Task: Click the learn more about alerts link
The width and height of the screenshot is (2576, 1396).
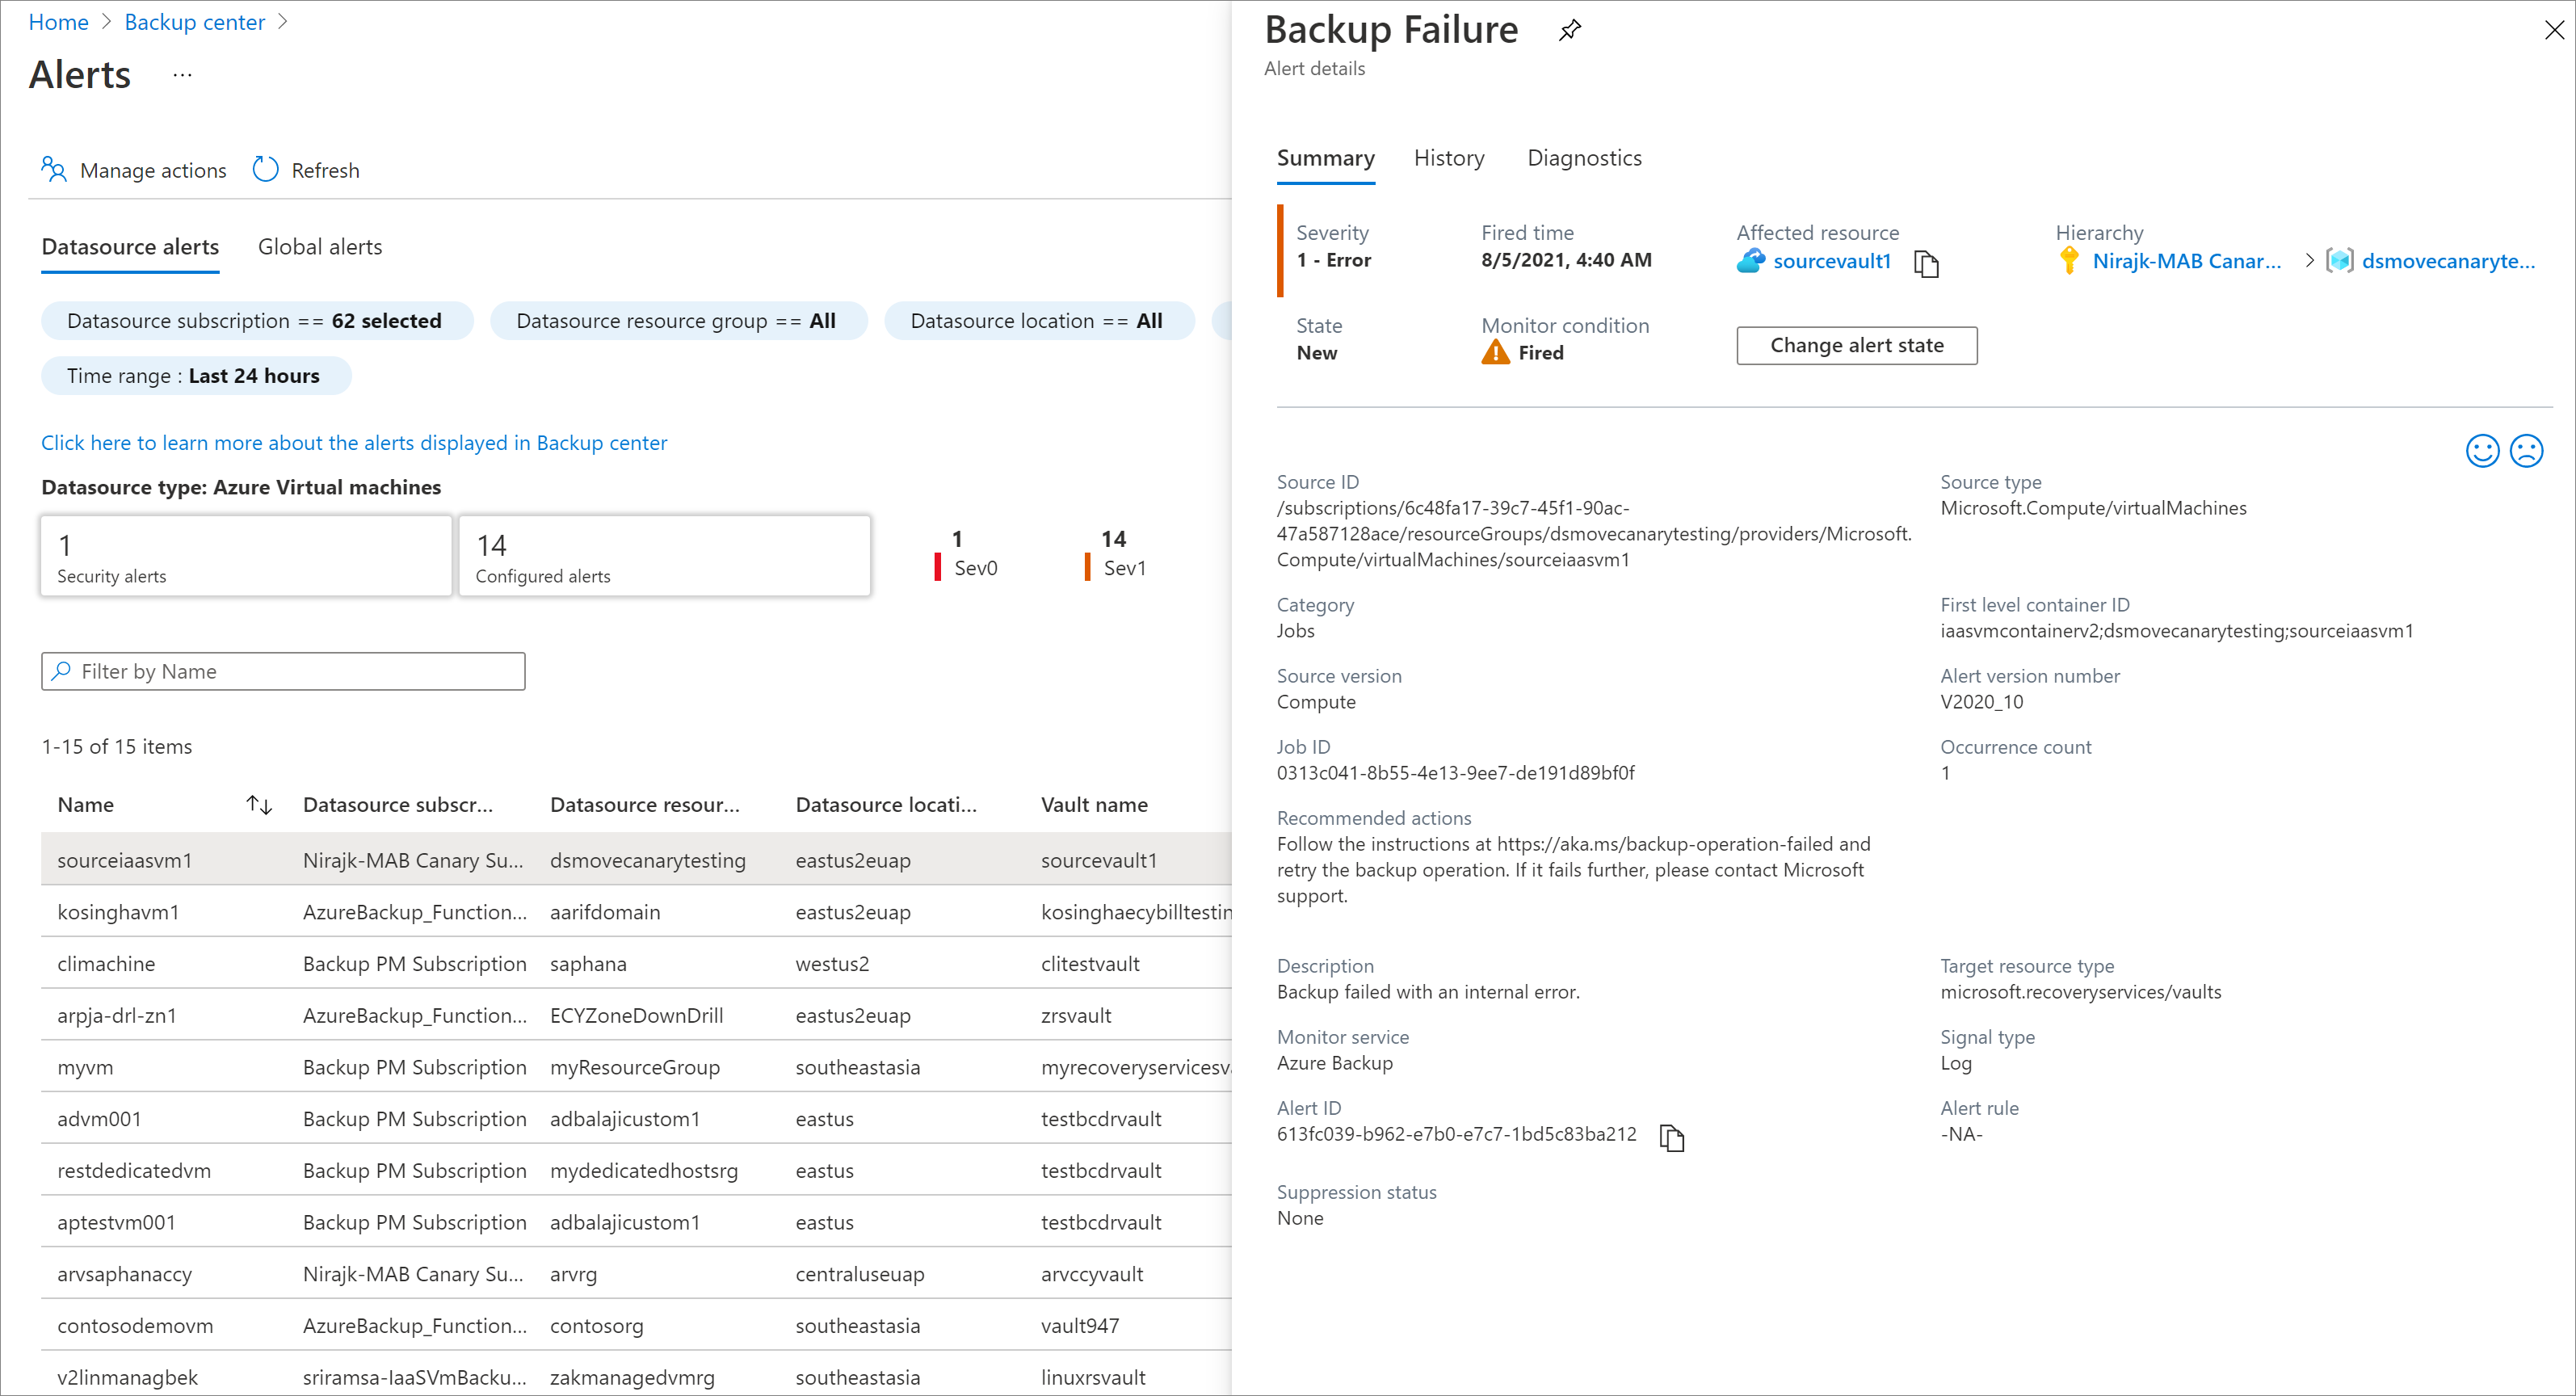Action: [x=352, y=444]
